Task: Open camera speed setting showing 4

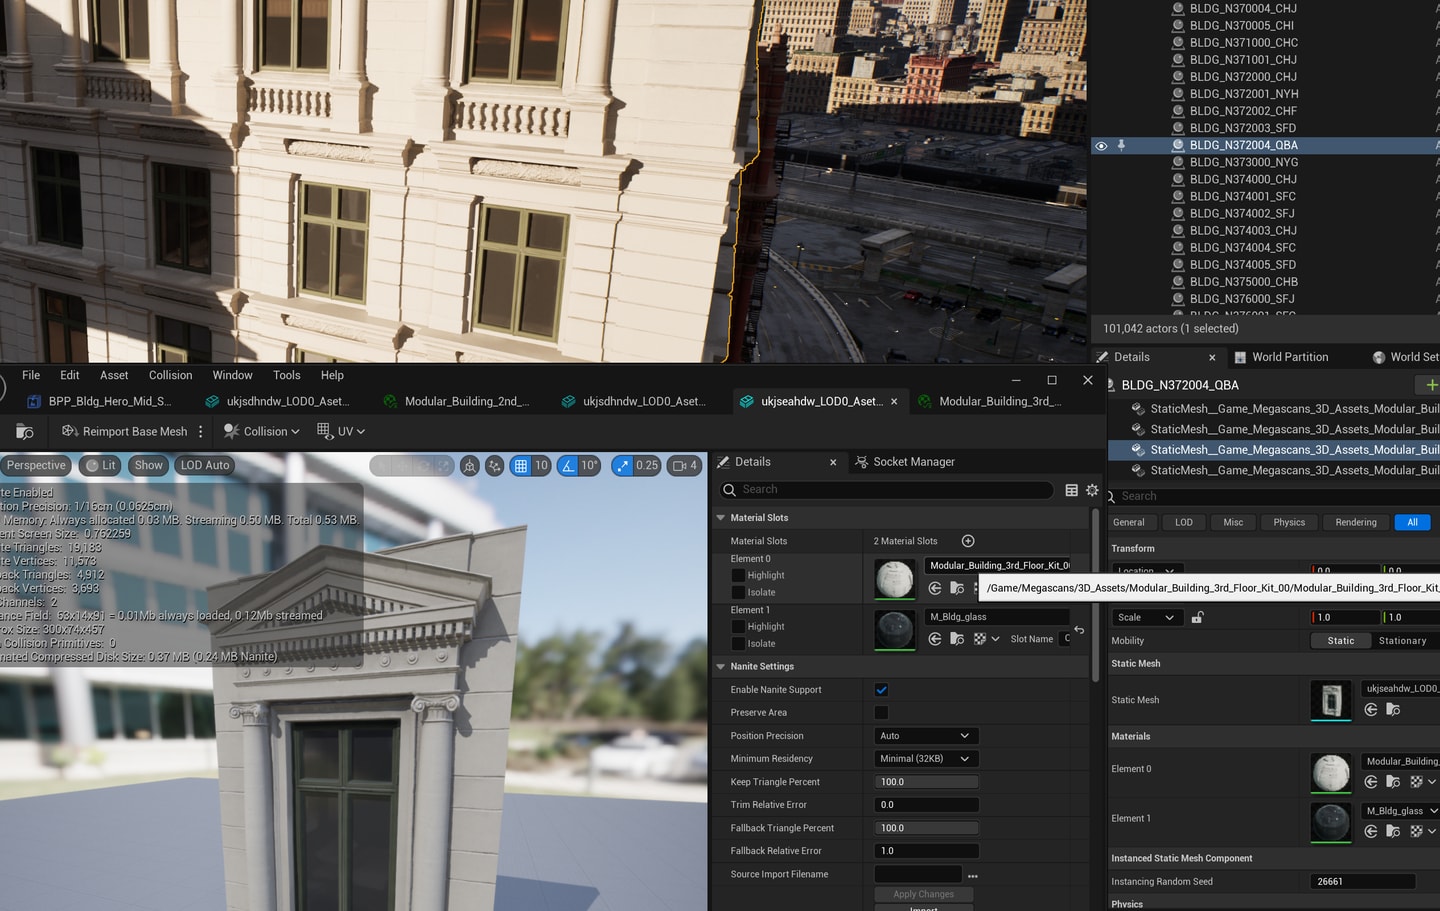Action: click(684, 466)
